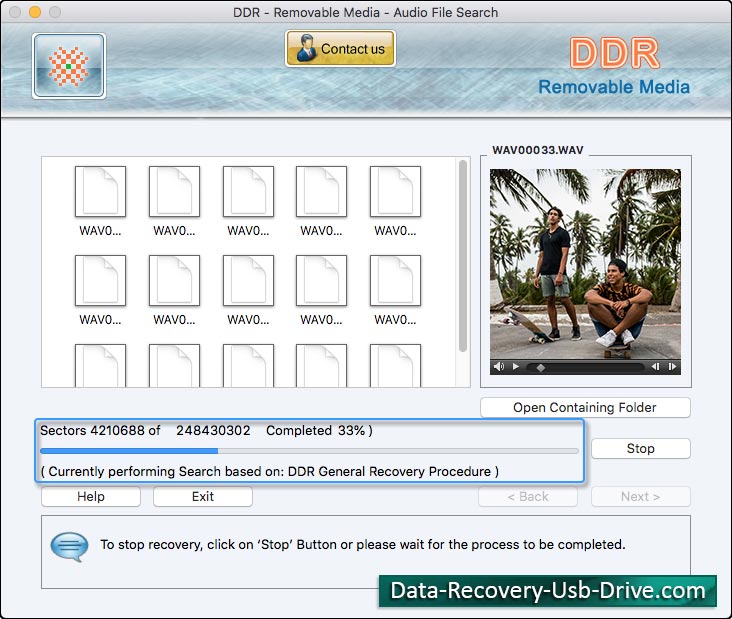Click the sector scan progress bar

pyautogui.click(x=310, y=451)
